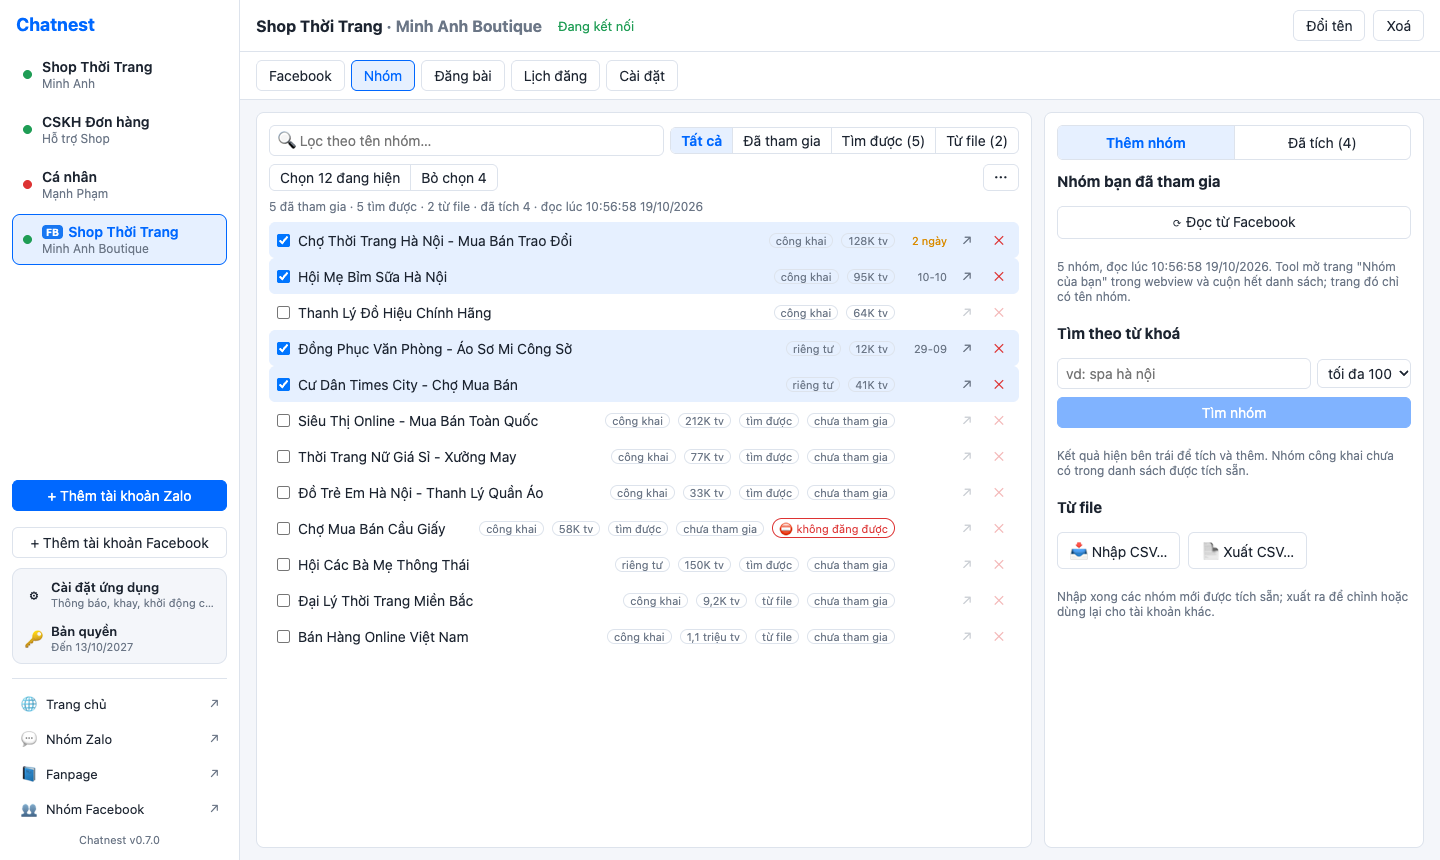Open the Đăng bài tab
The height and width of the screenshot is (860, 1440).
coord(463,76)
